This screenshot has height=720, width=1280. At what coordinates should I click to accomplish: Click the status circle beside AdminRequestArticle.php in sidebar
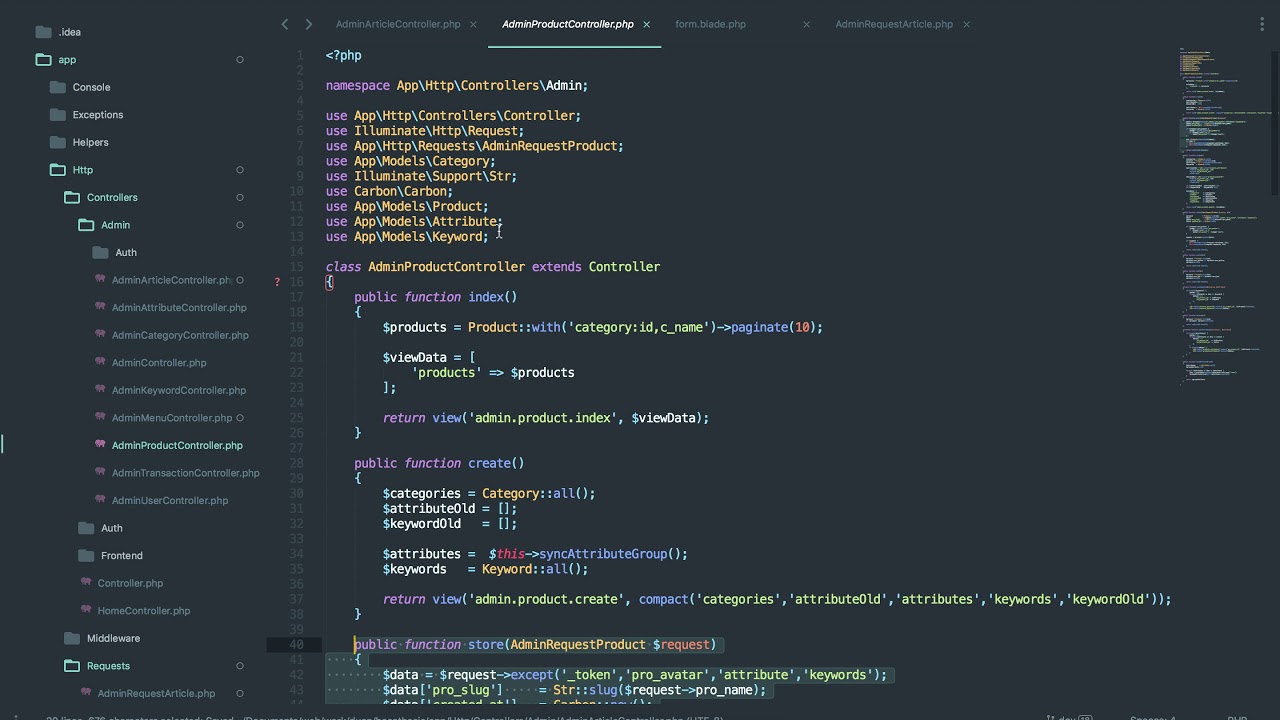[239, 693]
